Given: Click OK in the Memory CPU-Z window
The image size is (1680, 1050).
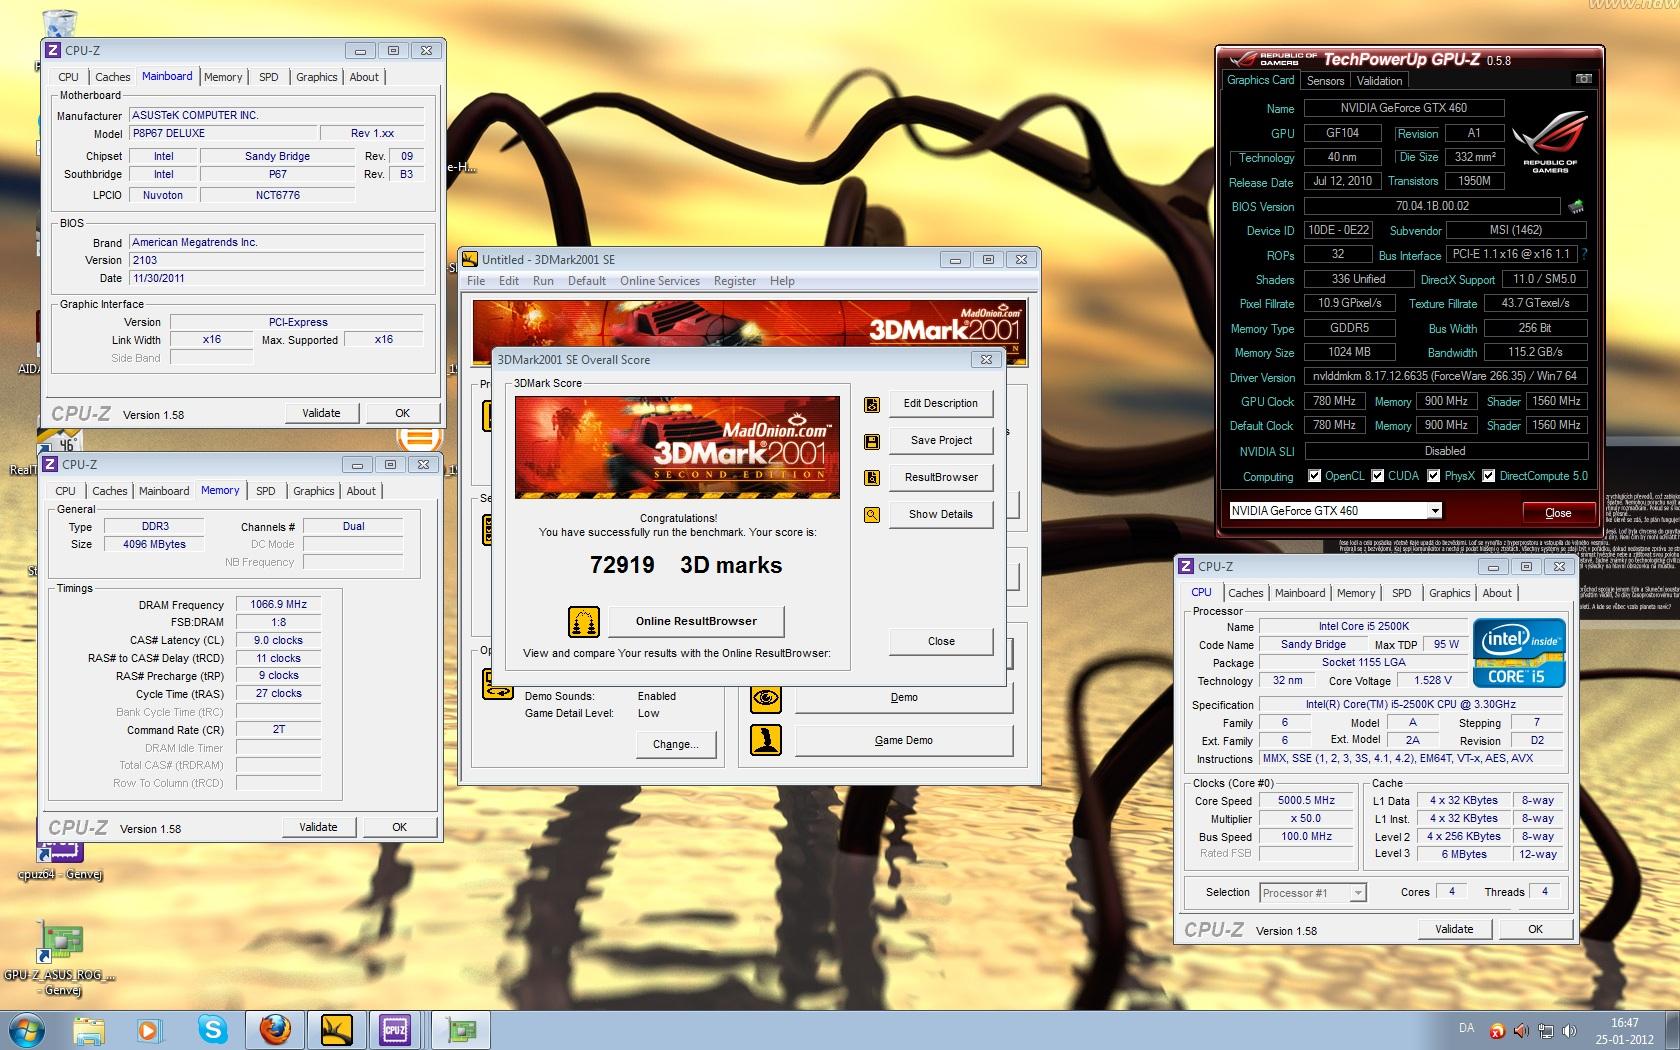Looking at the screenshot, I should (399, 827).
